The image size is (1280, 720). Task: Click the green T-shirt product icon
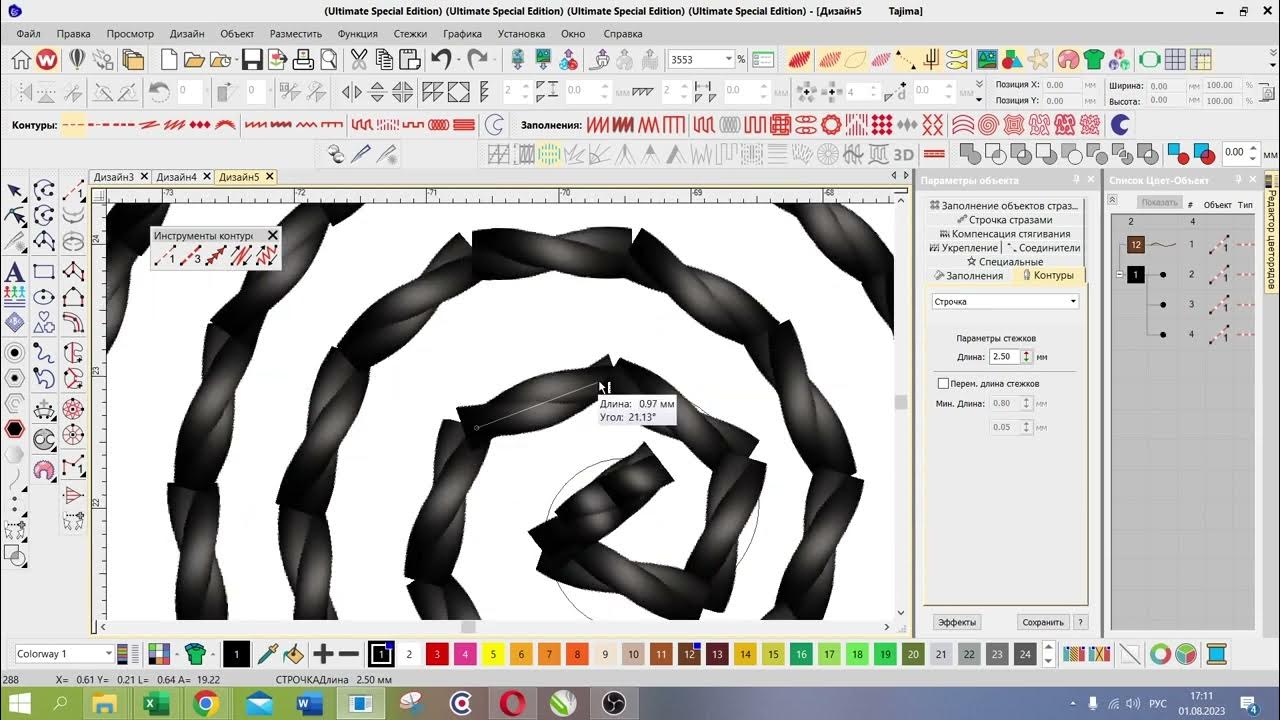[1093, 60]
